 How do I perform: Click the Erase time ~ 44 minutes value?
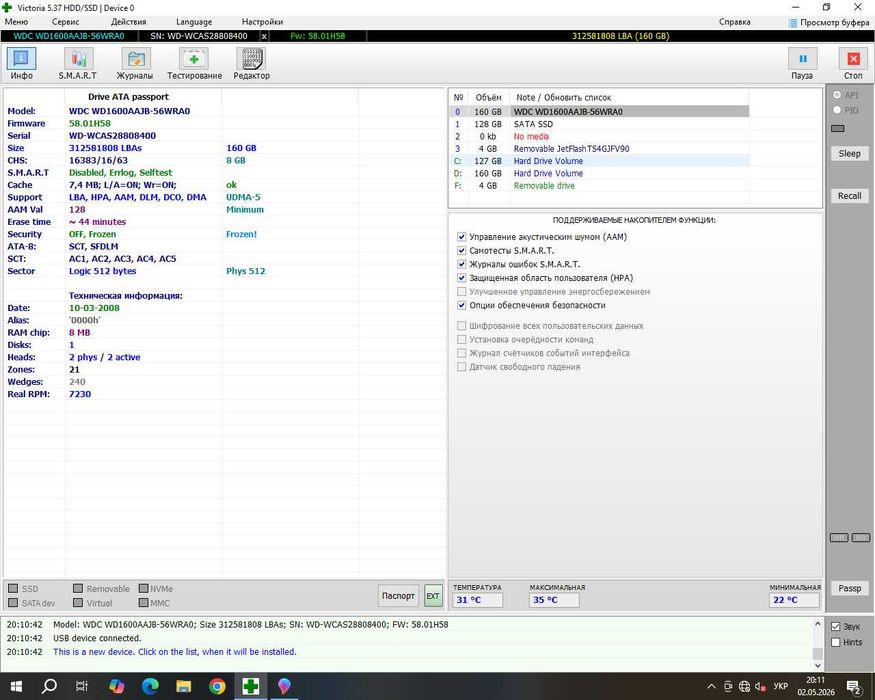click(97, 222)
